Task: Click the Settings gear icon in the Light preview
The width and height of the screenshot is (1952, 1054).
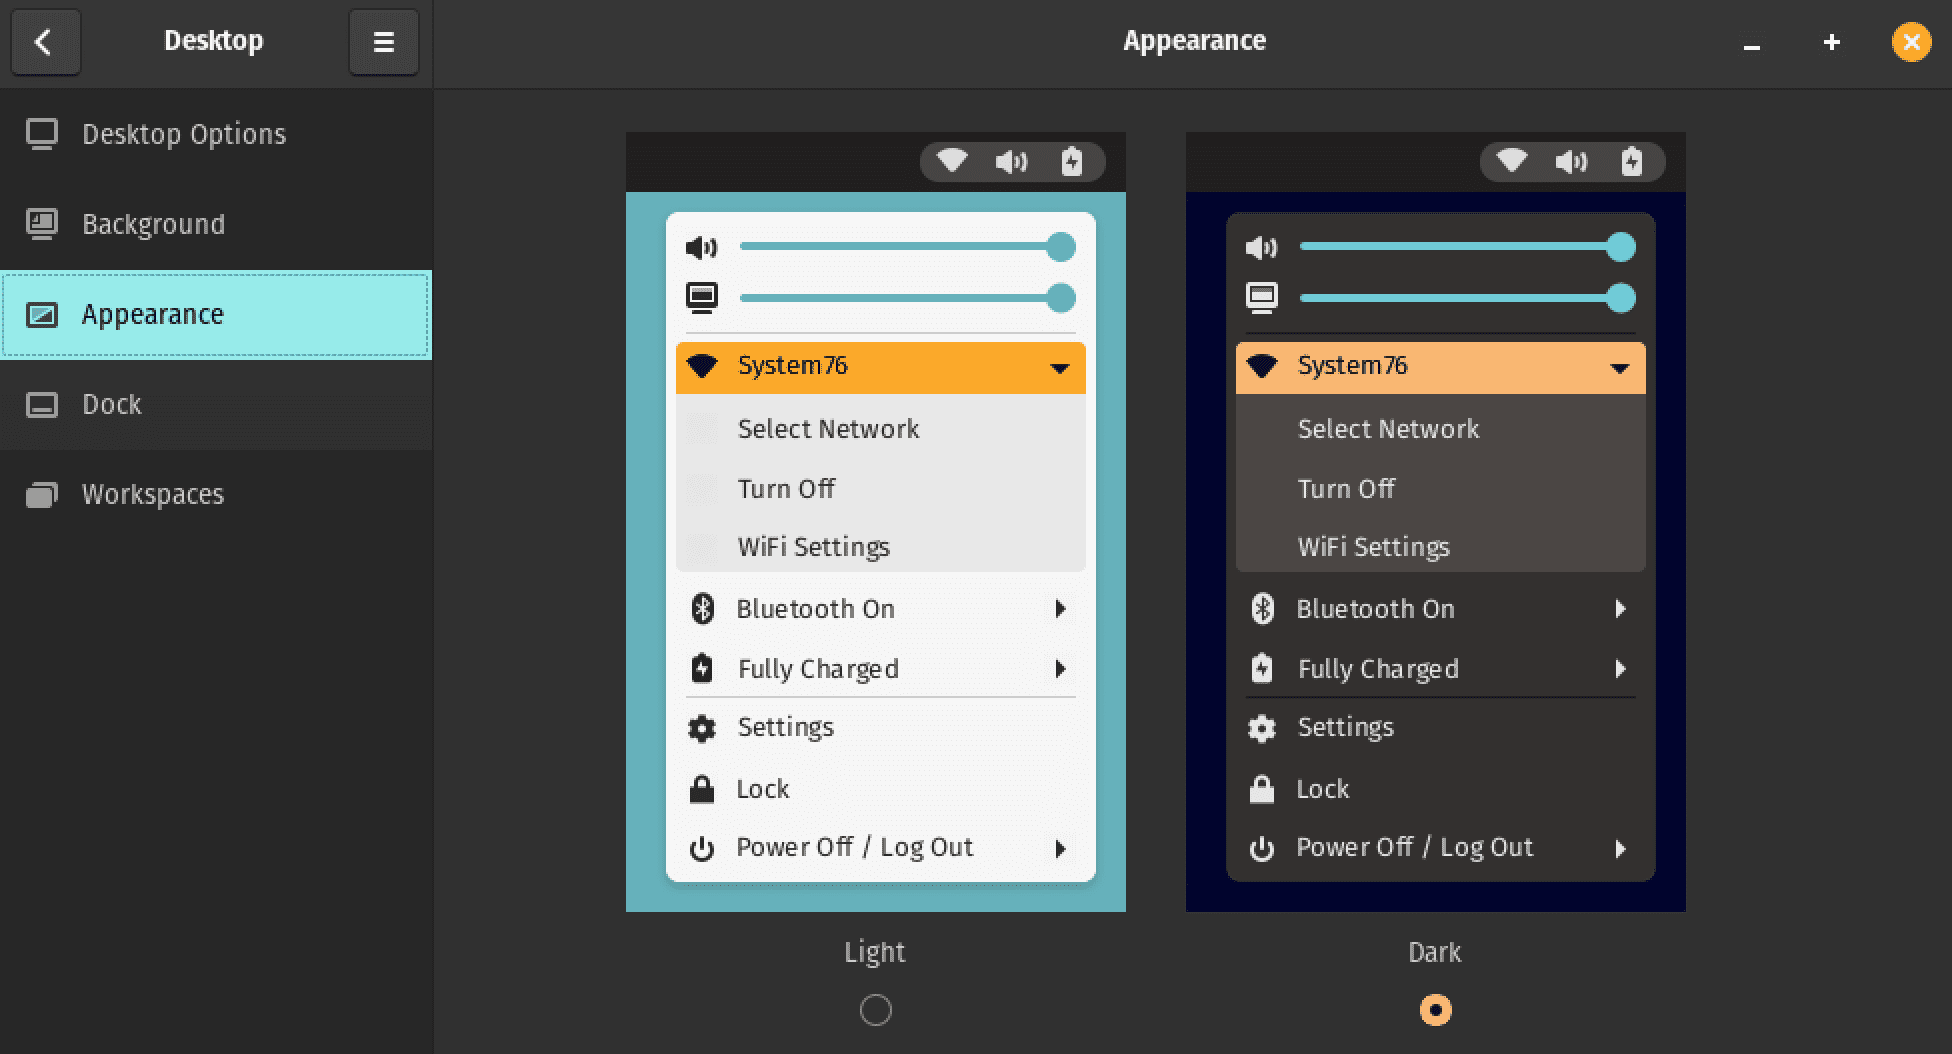Action: 702,728
